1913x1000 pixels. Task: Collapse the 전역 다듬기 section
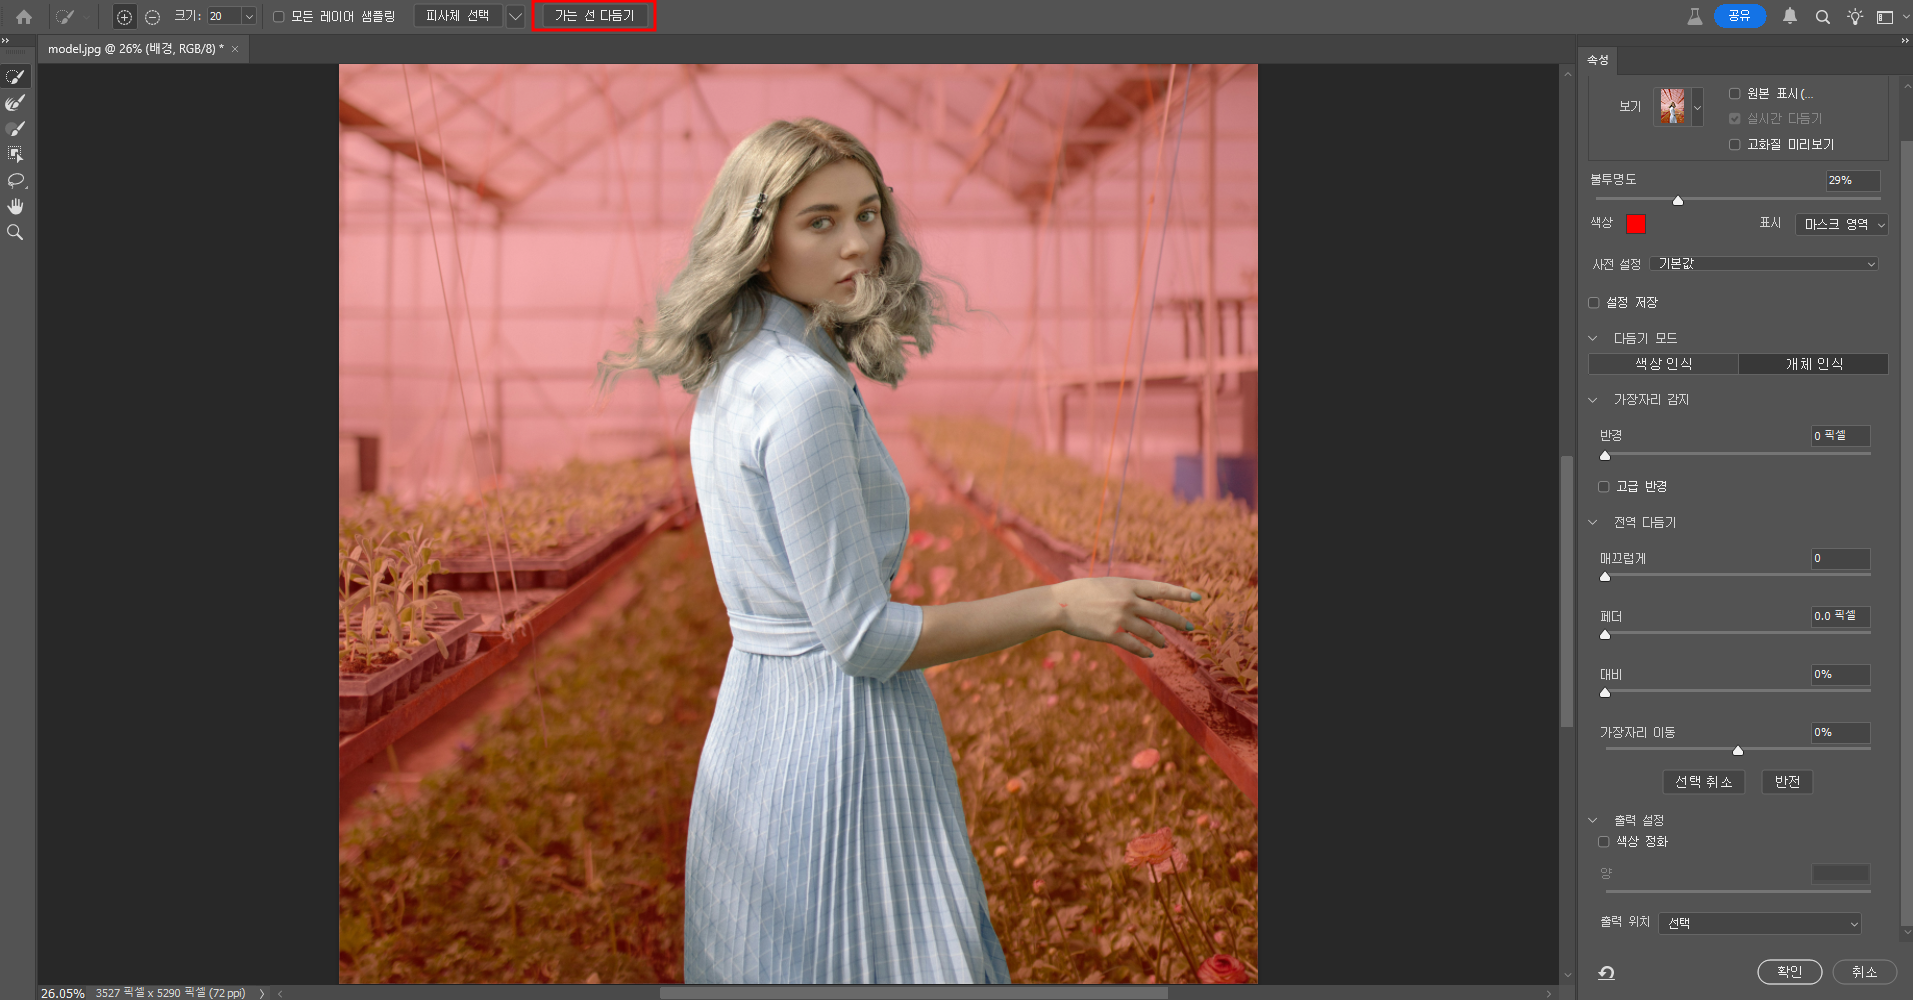(x=1593, y=522)
